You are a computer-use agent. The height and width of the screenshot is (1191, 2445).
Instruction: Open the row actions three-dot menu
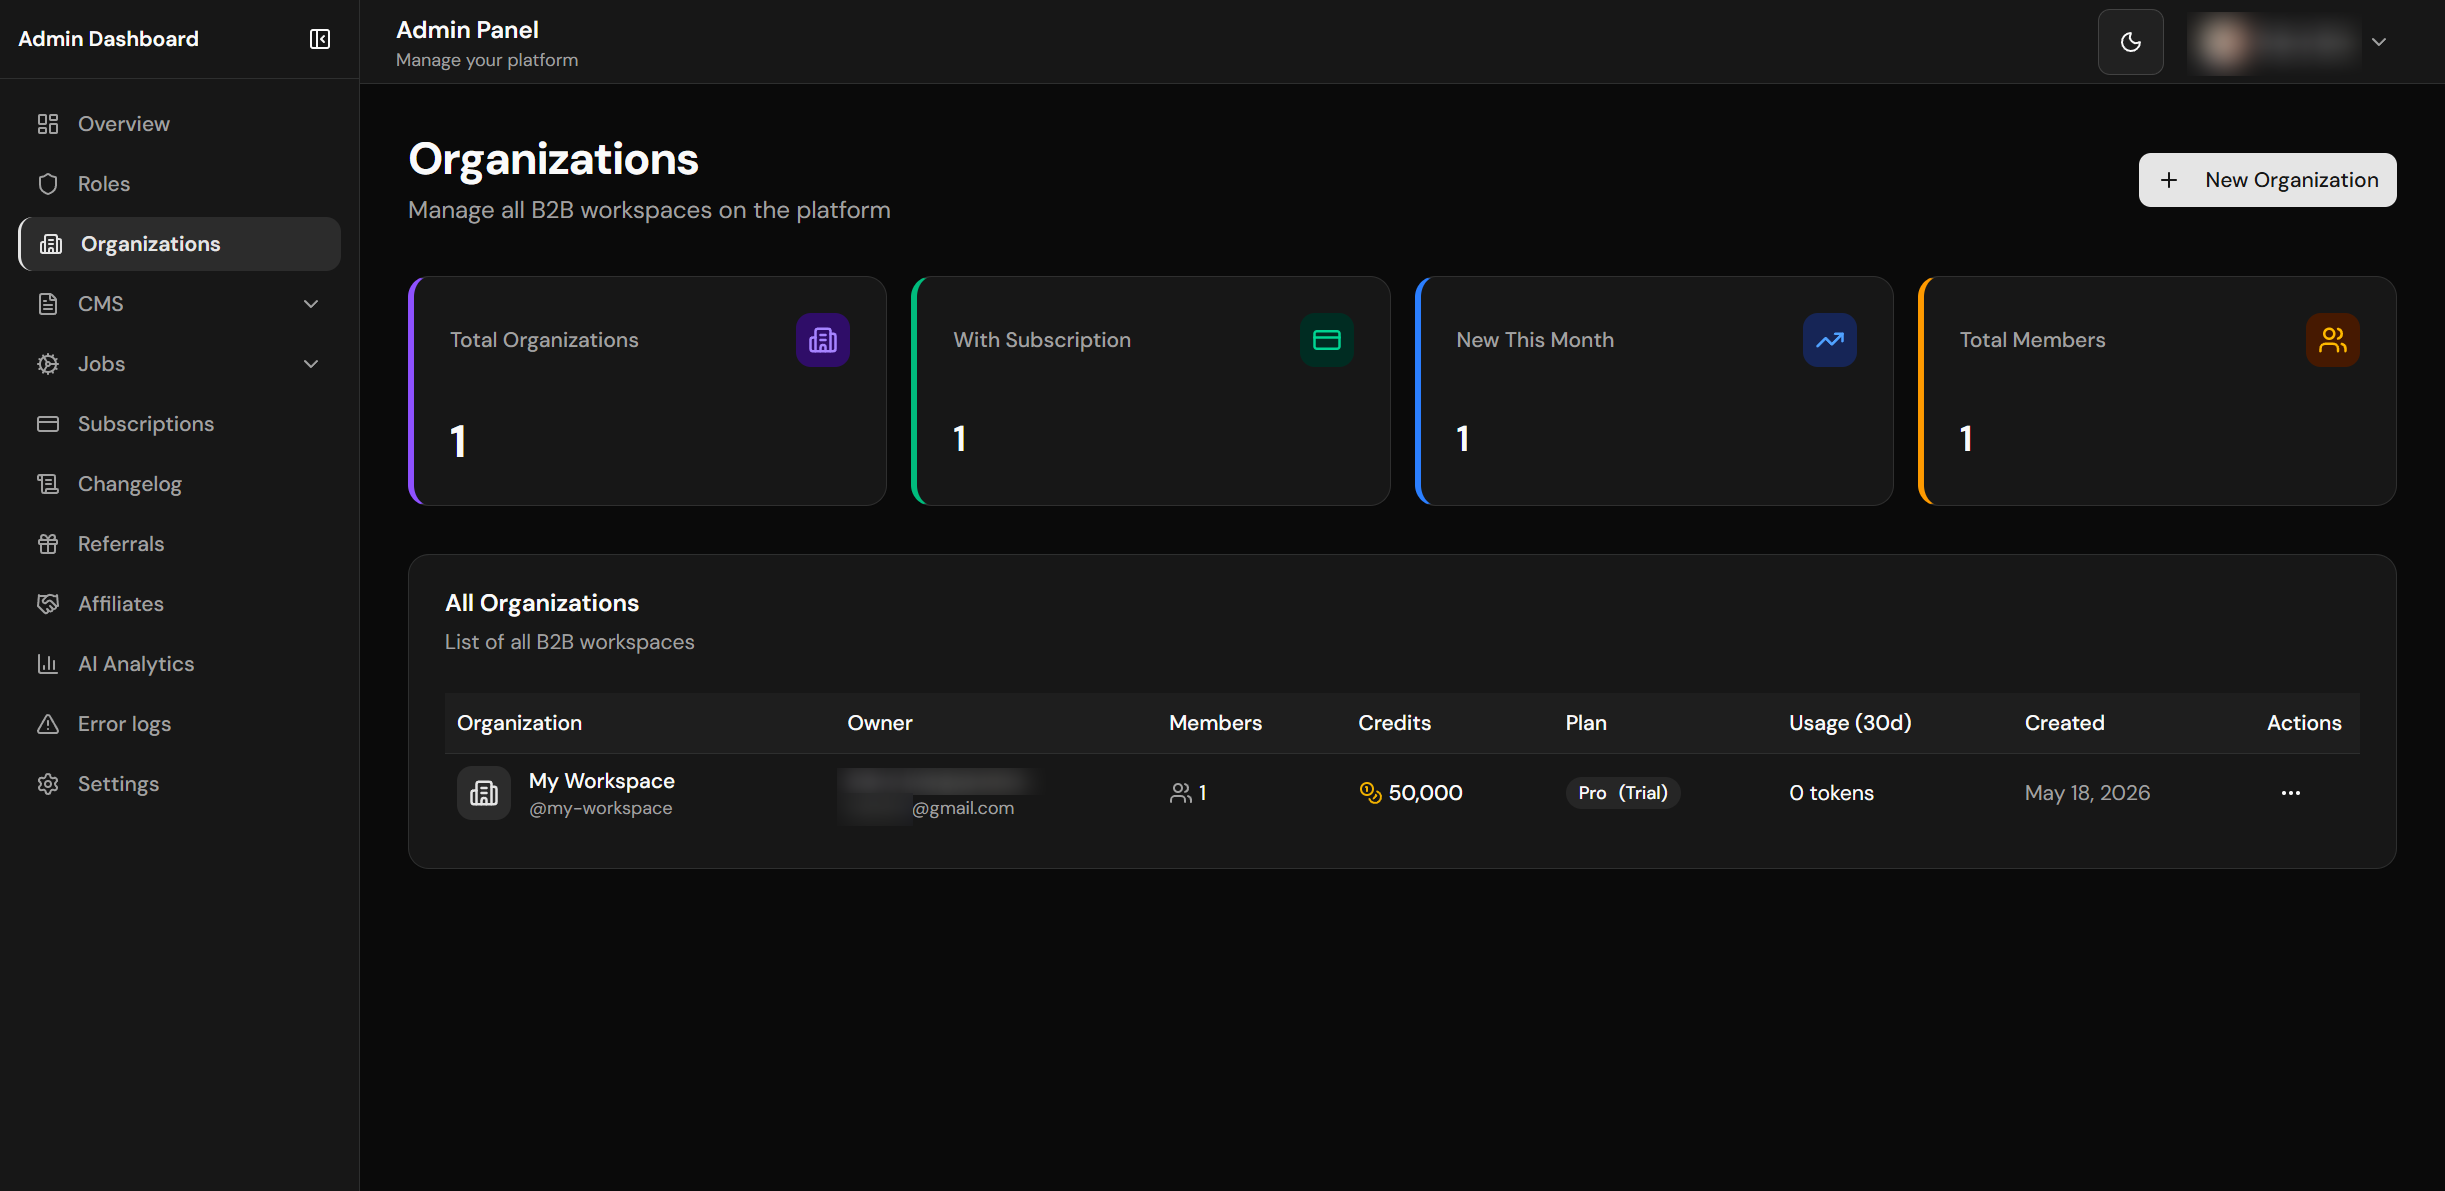coord(2290,793)
